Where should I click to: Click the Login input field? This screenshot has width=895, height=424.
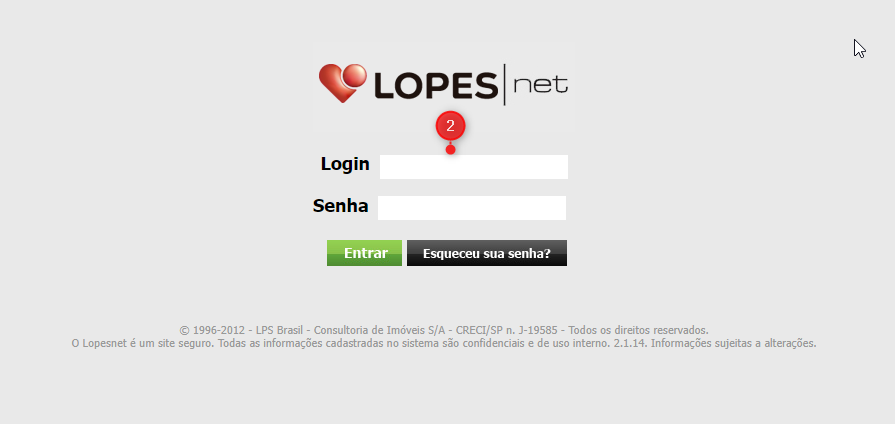474,167
